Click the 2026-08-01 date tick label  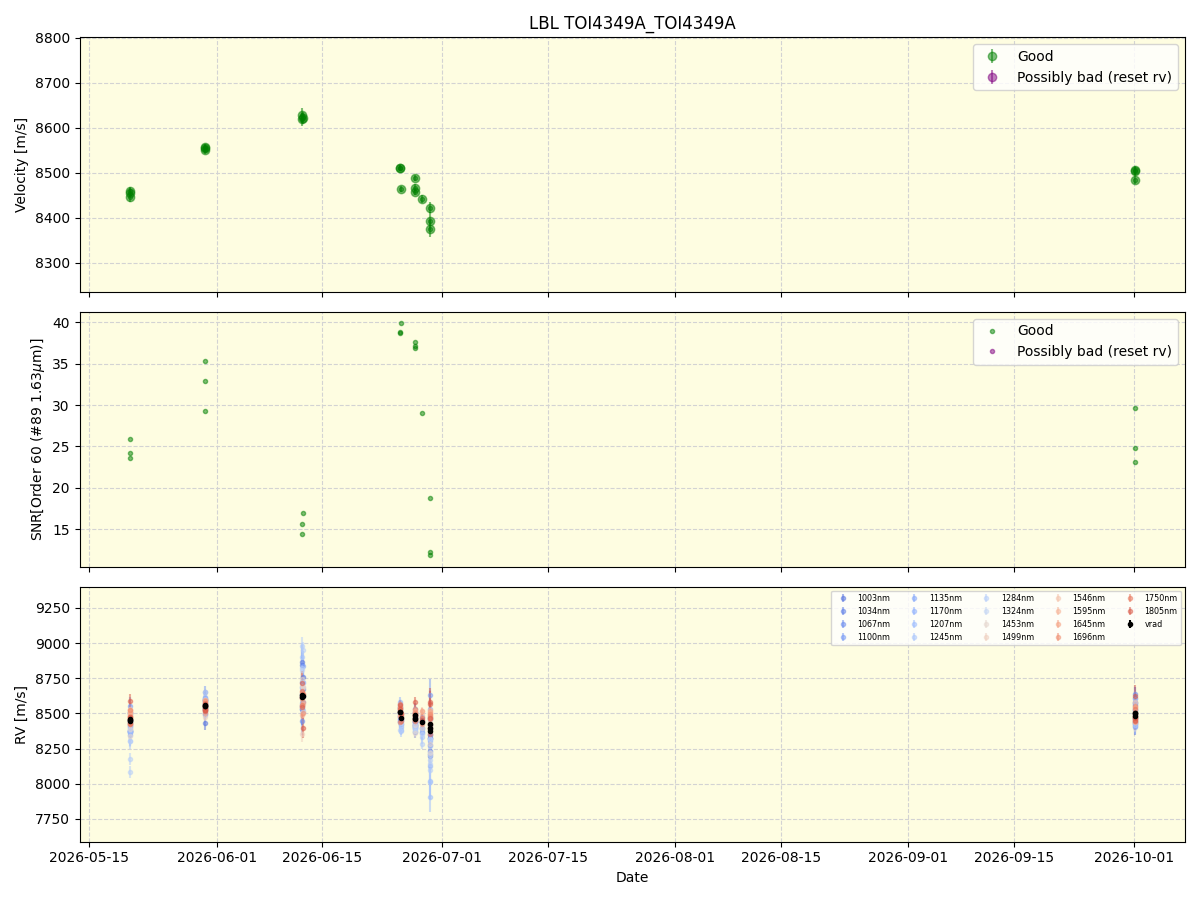click(x=675, y=857)
